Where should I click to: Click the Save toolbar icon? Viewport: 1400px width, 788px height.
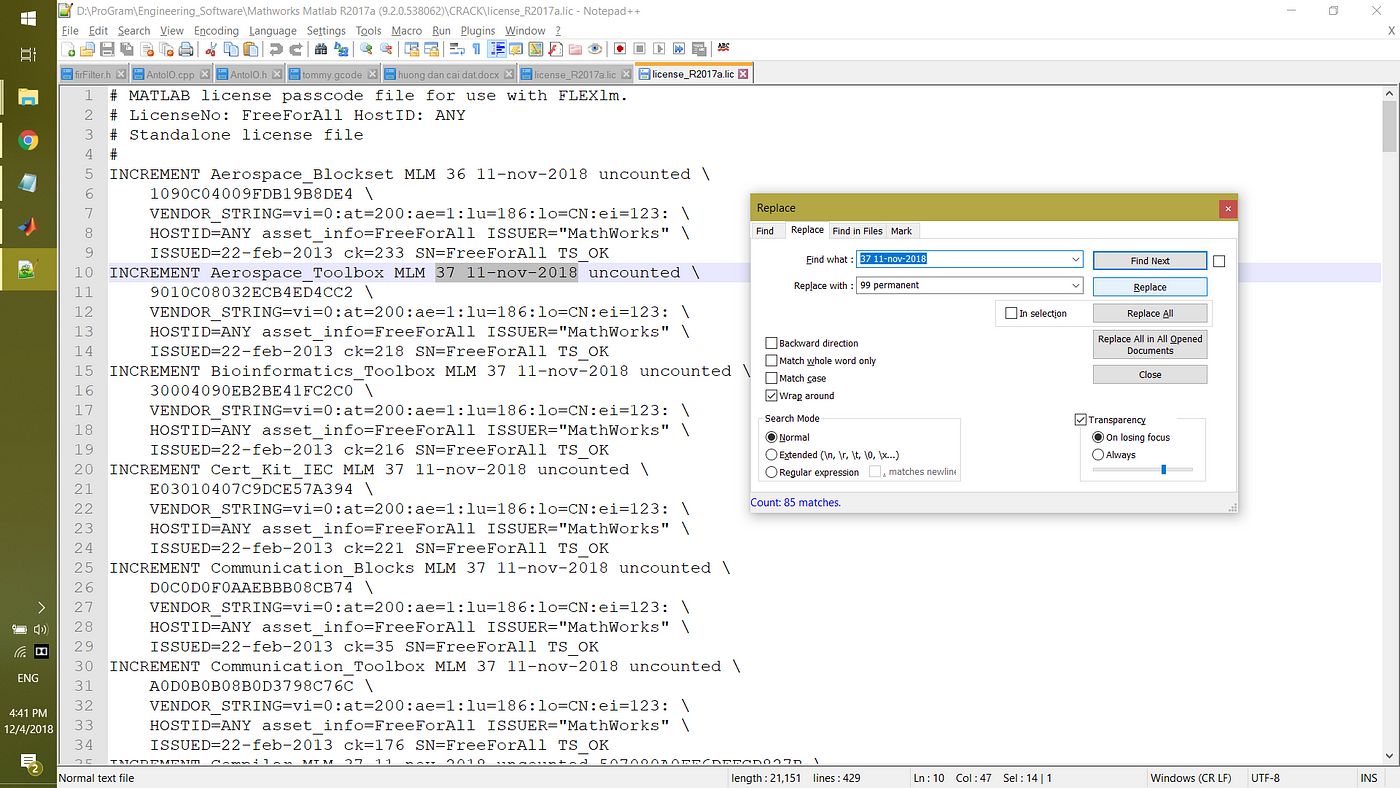pos(106,48)
